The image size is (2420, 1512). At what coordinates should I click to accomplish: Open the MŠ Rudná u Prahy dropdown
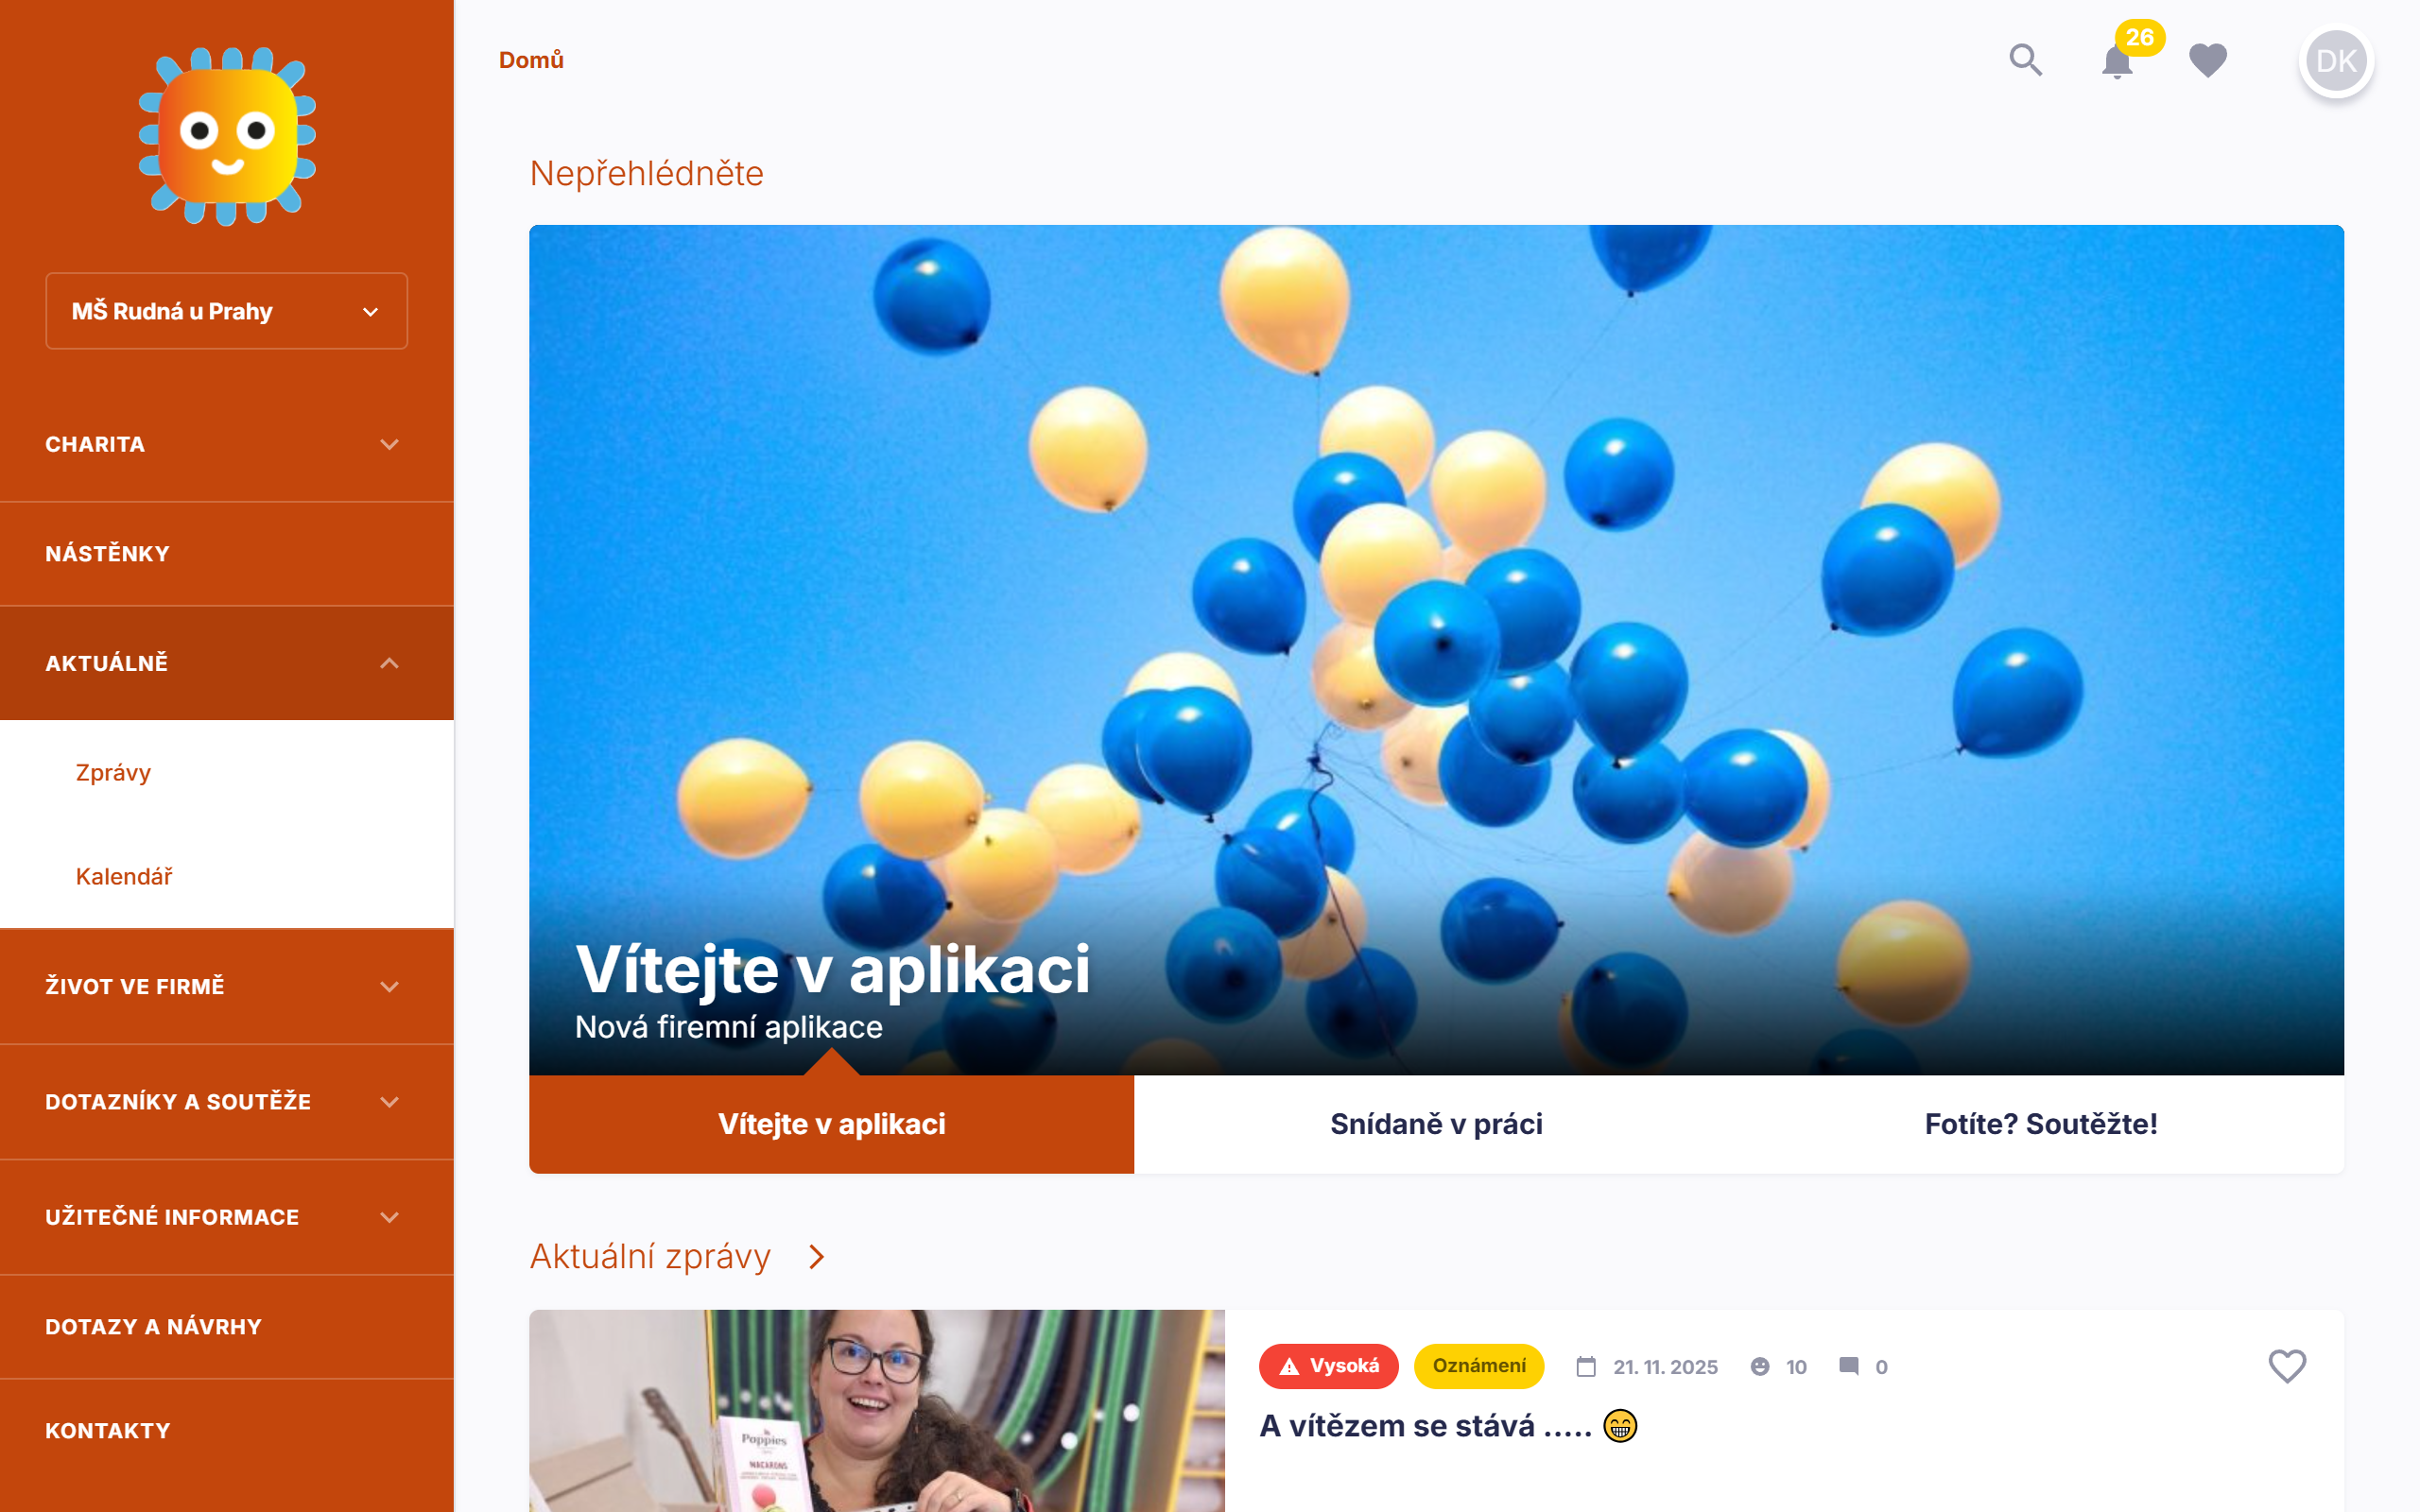(227, 311)
